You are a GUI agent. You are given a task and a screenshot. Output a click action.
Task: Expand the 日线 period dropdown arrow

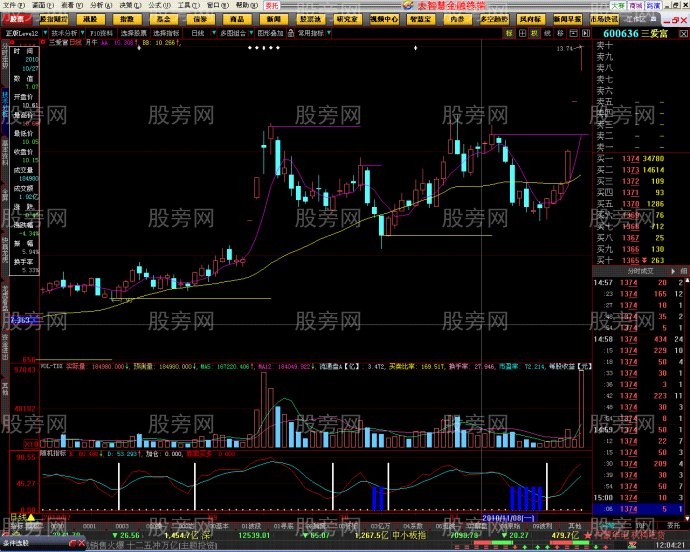pyautogui.click(x=214, y=33)
